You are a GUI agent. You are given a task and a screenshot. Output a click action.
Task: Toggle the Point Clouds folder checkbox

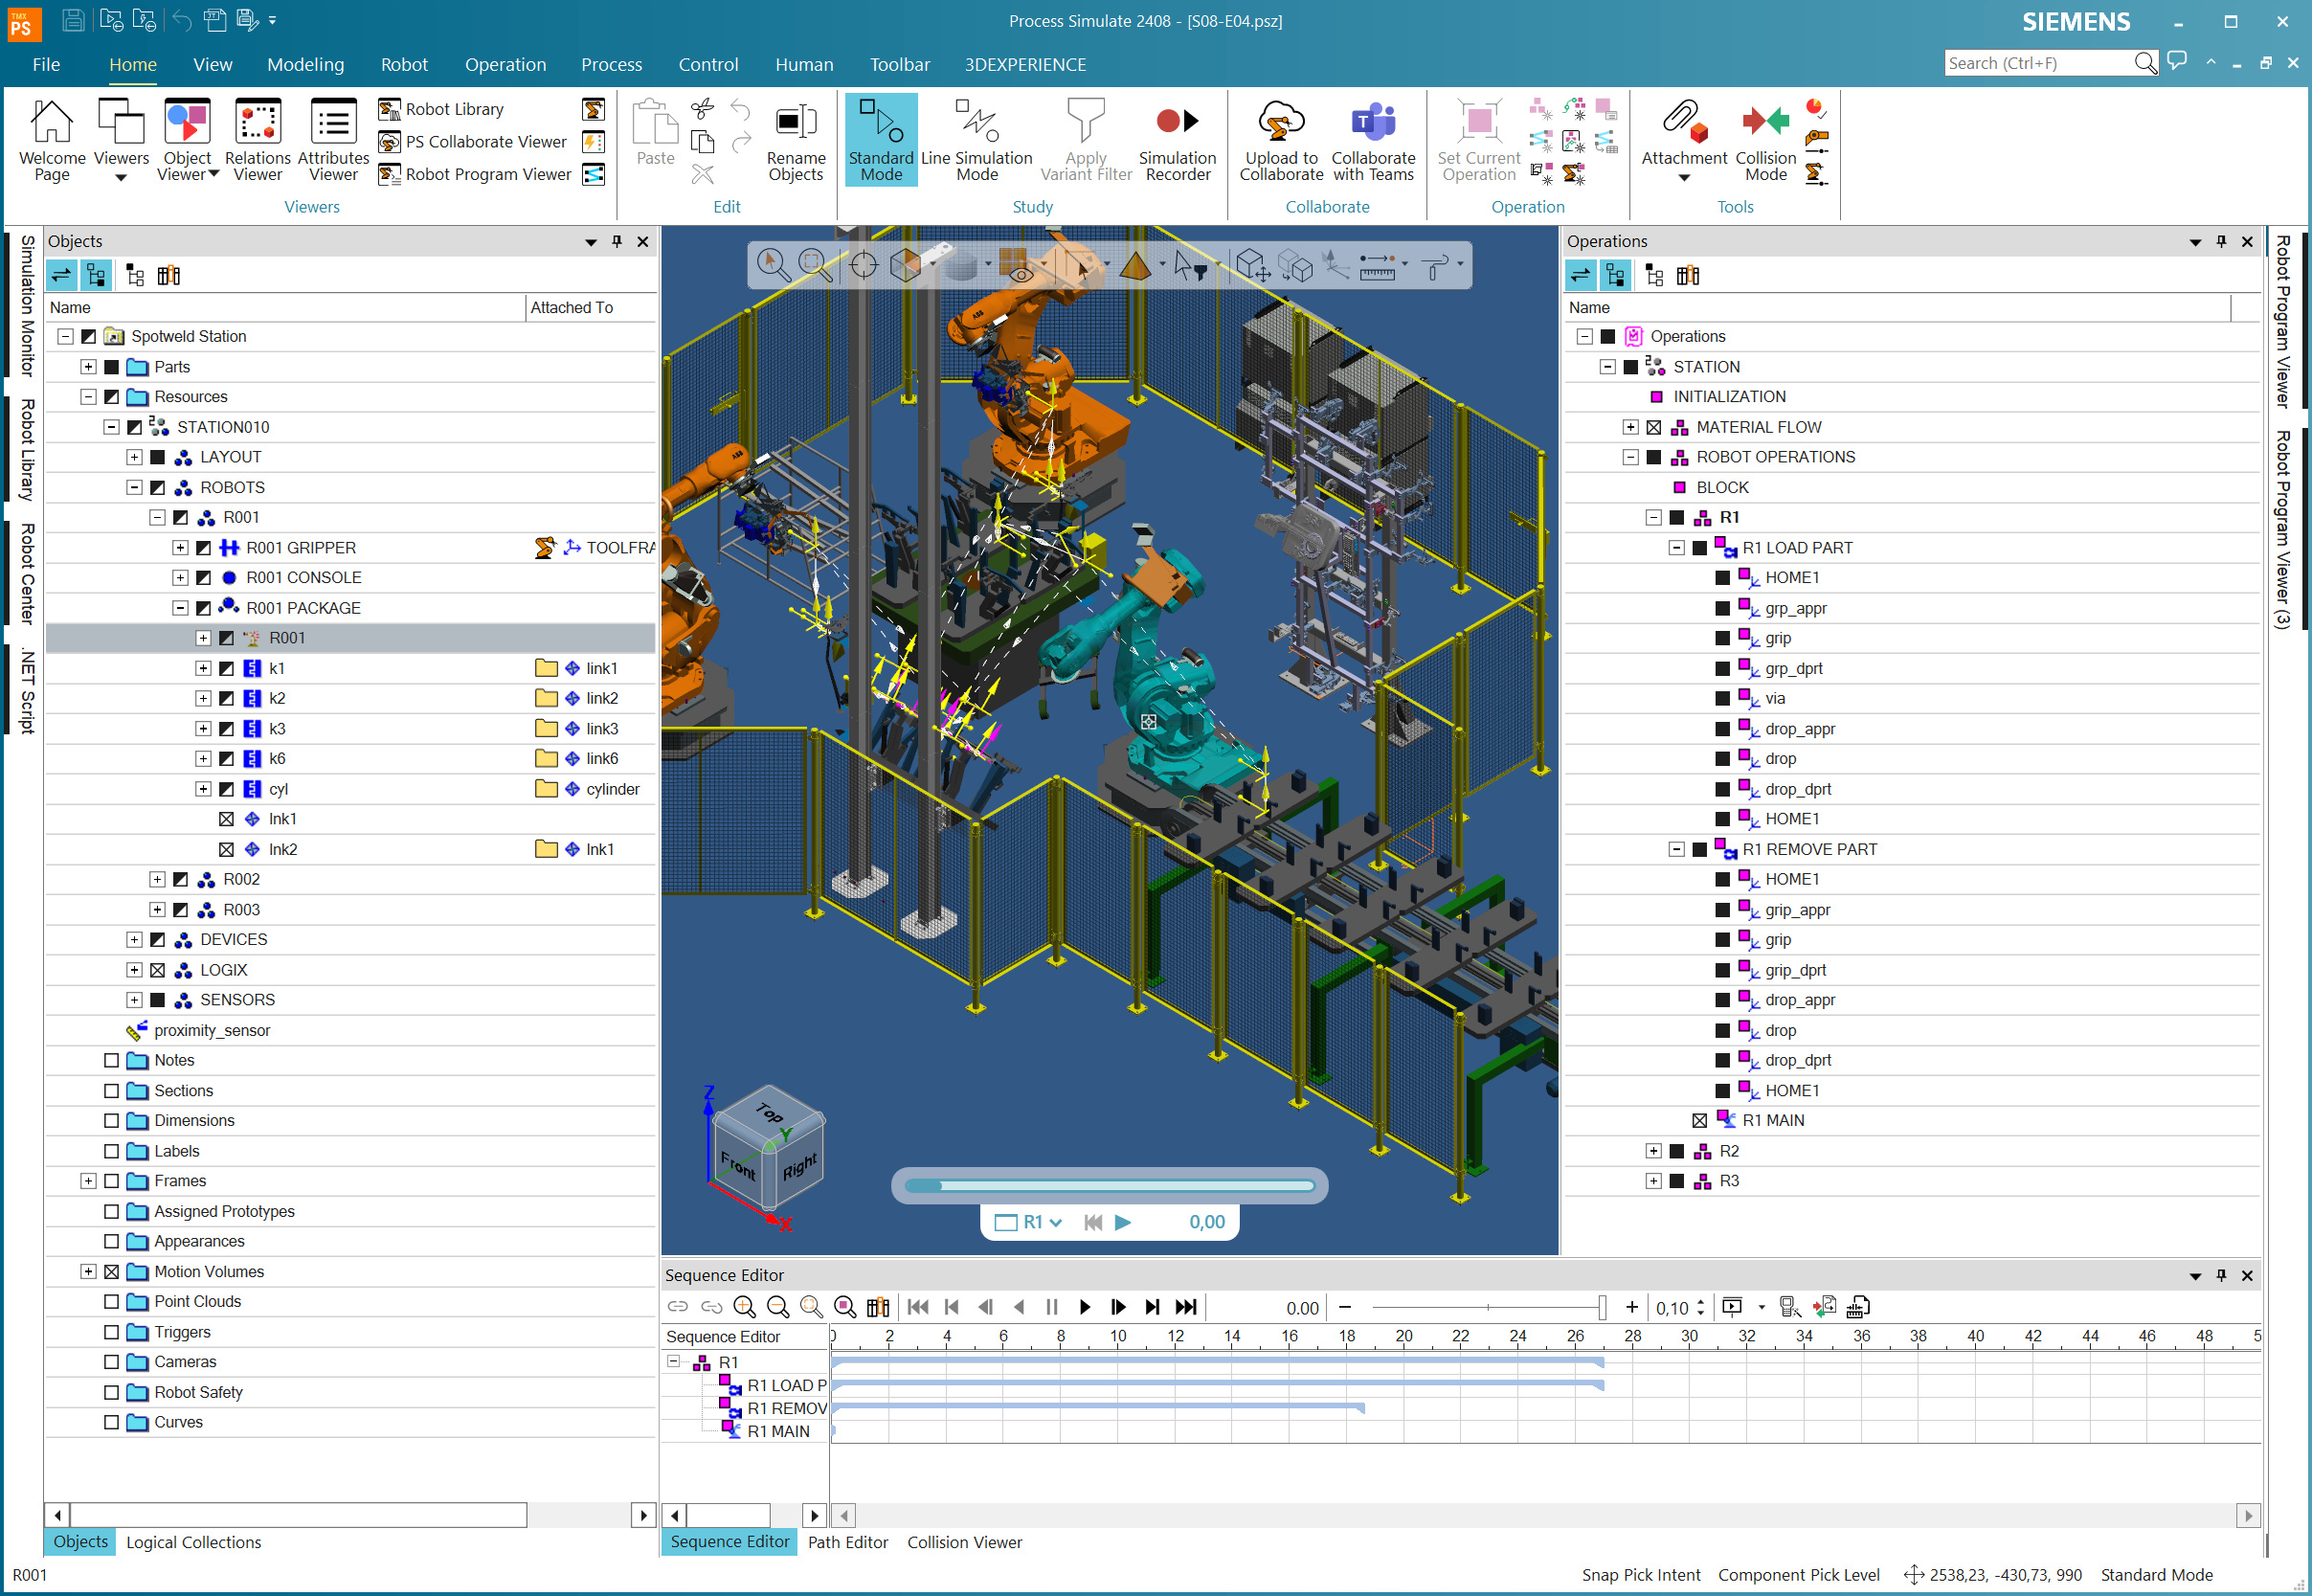click(x=111, y=1301)
